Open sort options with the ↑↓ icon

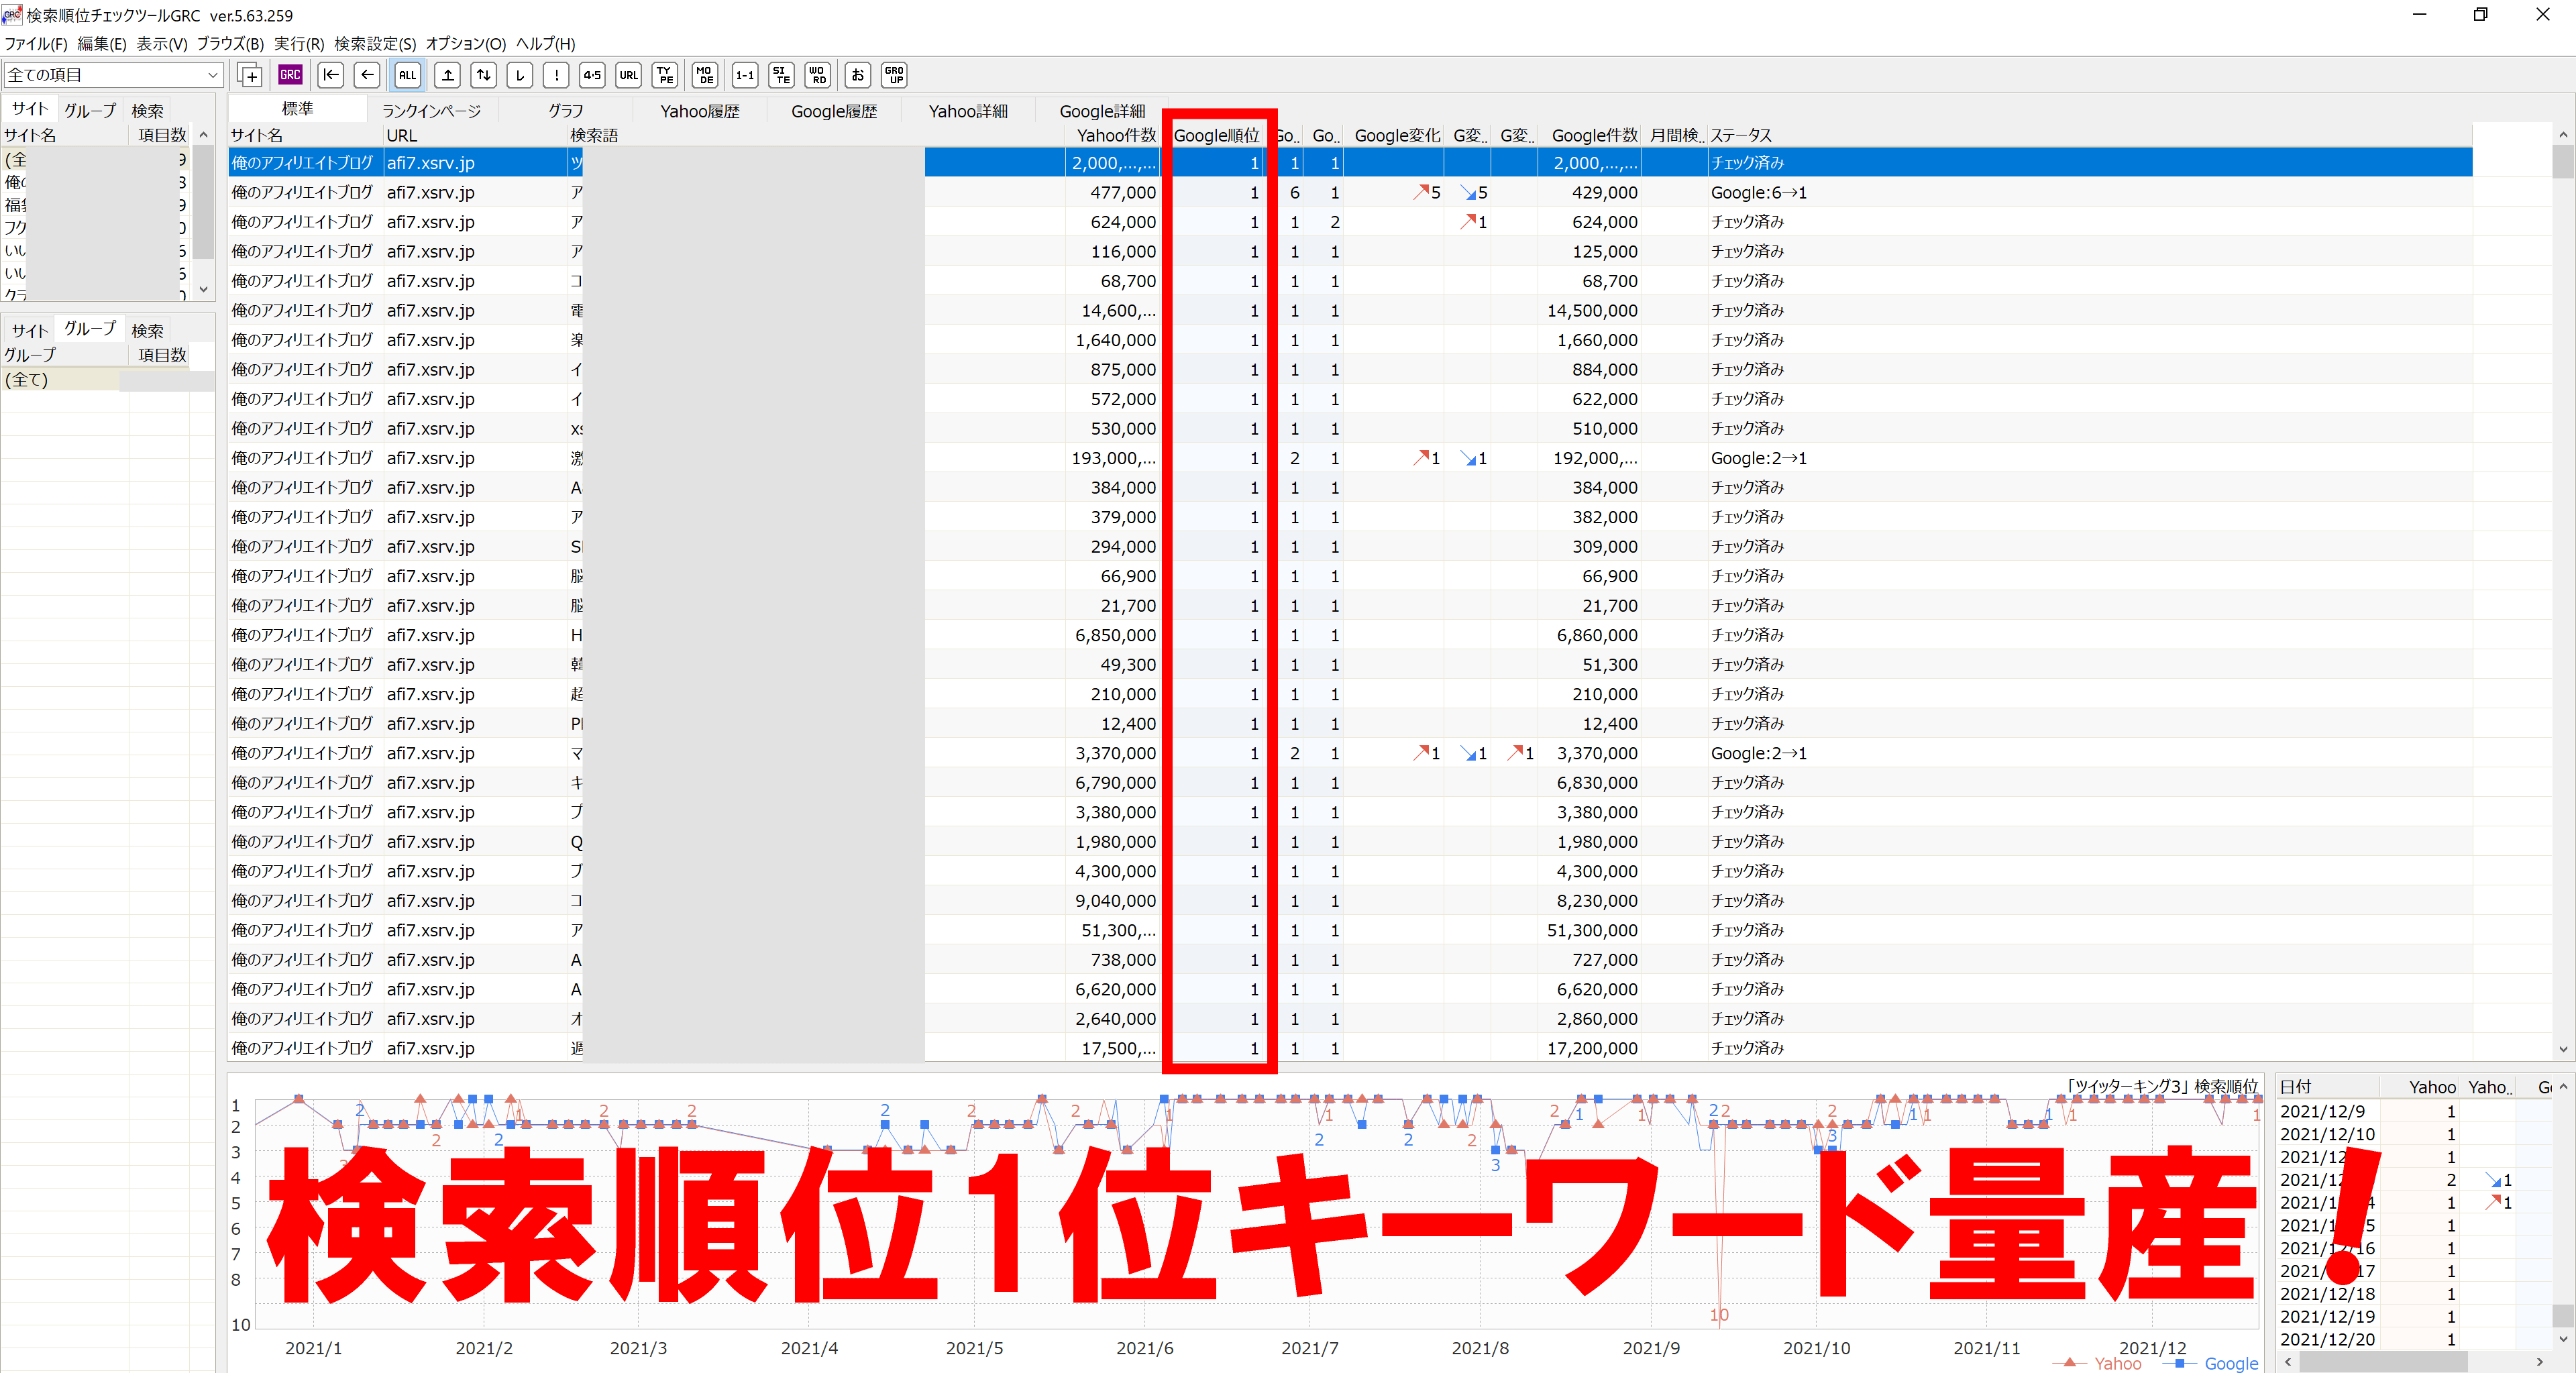pos(483,75)
